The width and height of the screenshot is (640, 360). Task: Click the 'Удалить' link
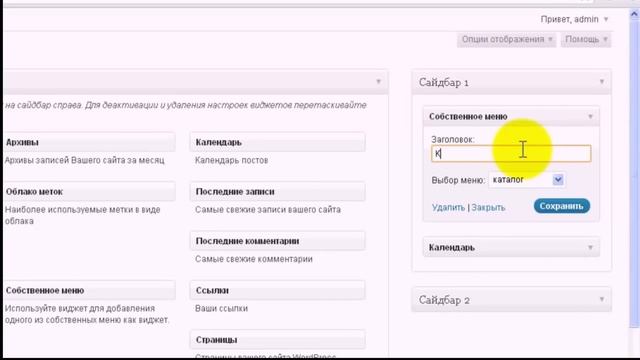click(x=448, y=207)
